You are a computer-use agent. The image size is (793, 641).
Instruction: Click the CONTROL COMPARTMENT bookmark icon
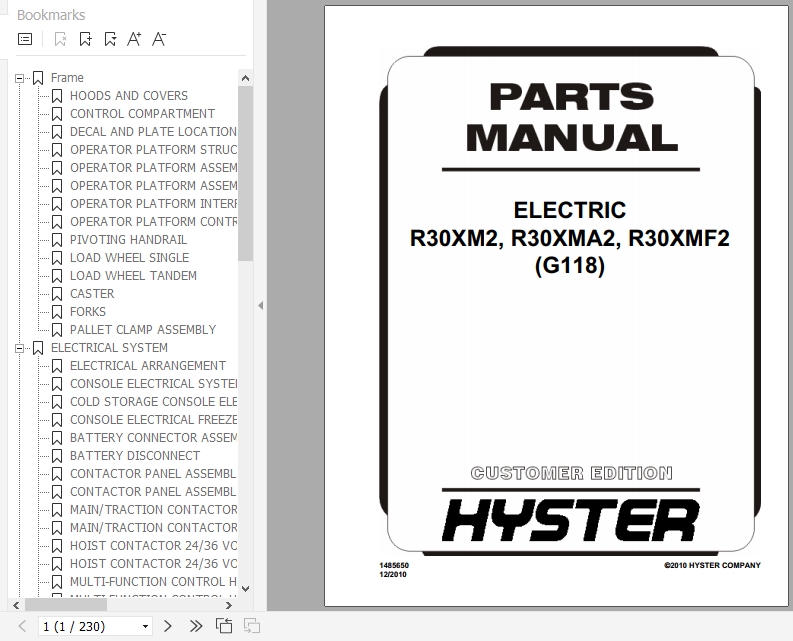pyautogui.click(x=57, y=114)
